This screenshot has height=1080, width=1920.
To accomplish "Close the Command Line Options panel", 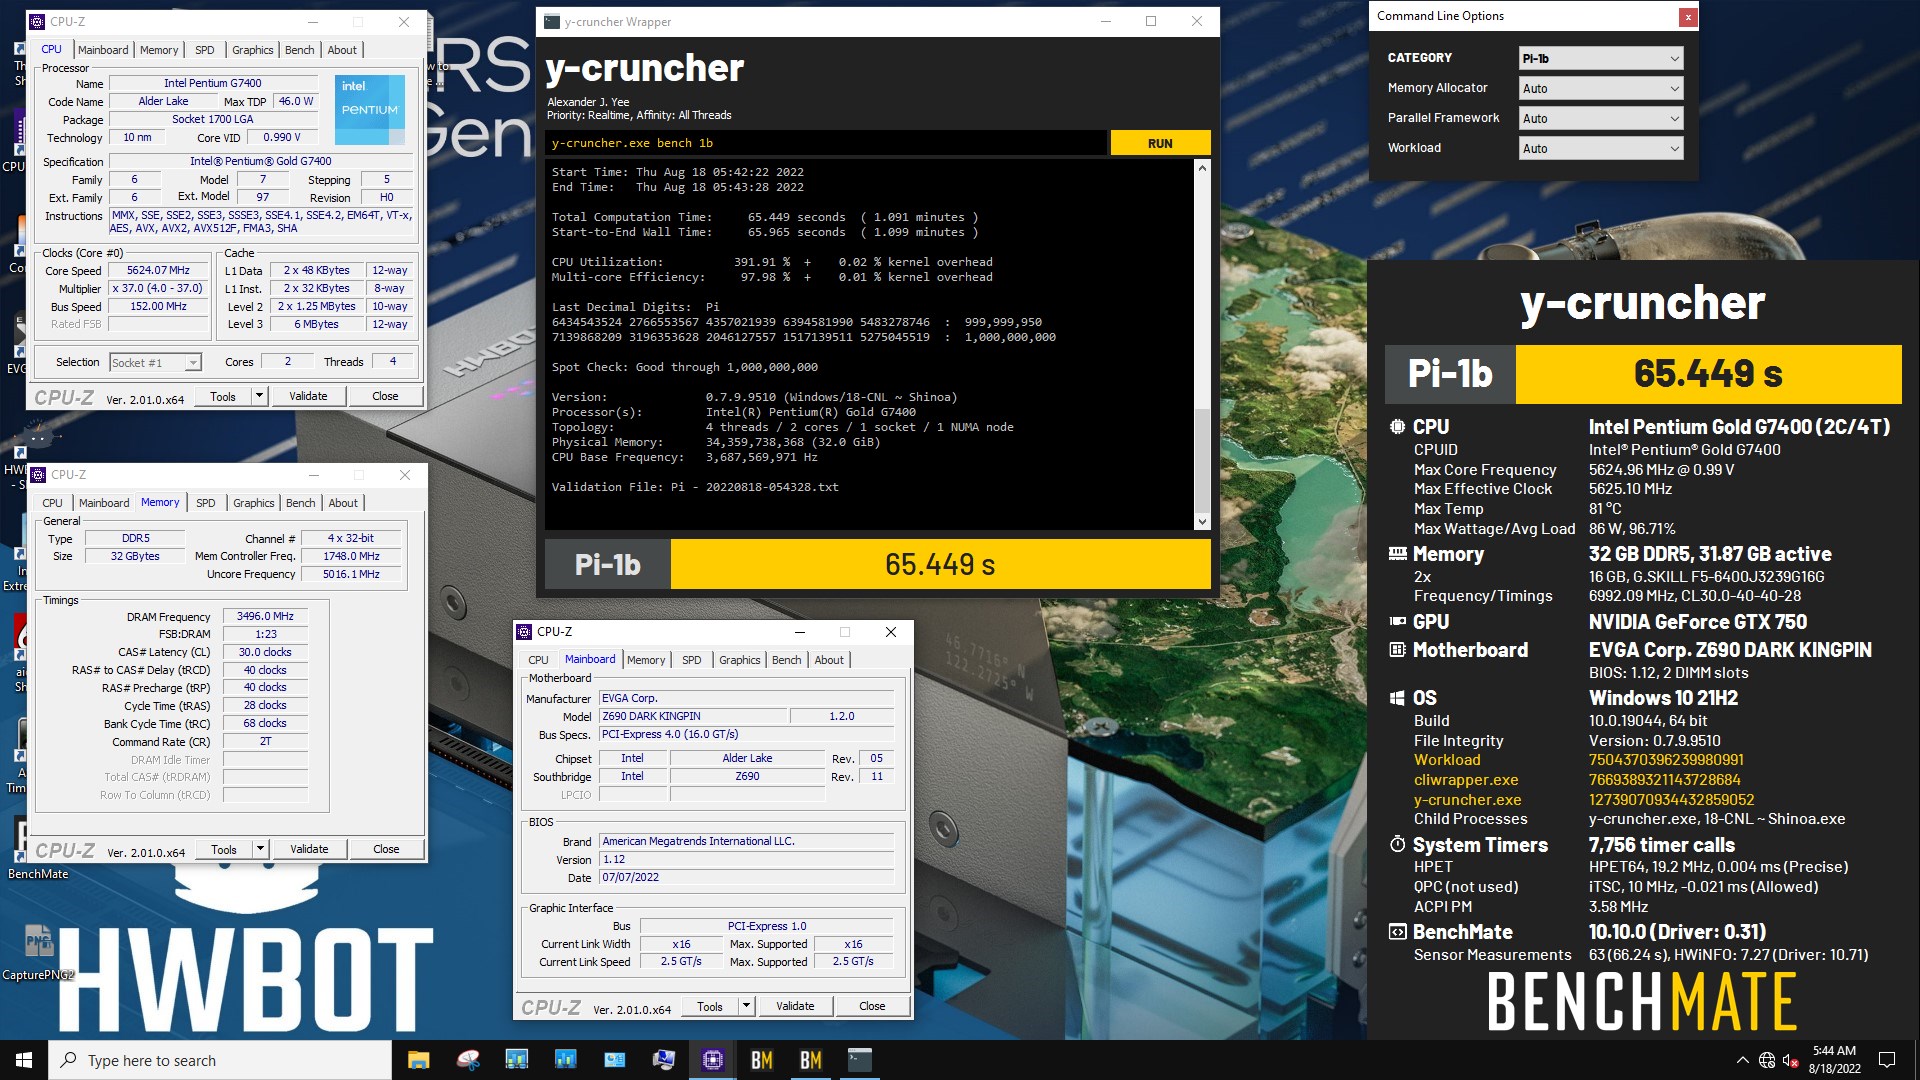I will click(x=1688, y=16).
